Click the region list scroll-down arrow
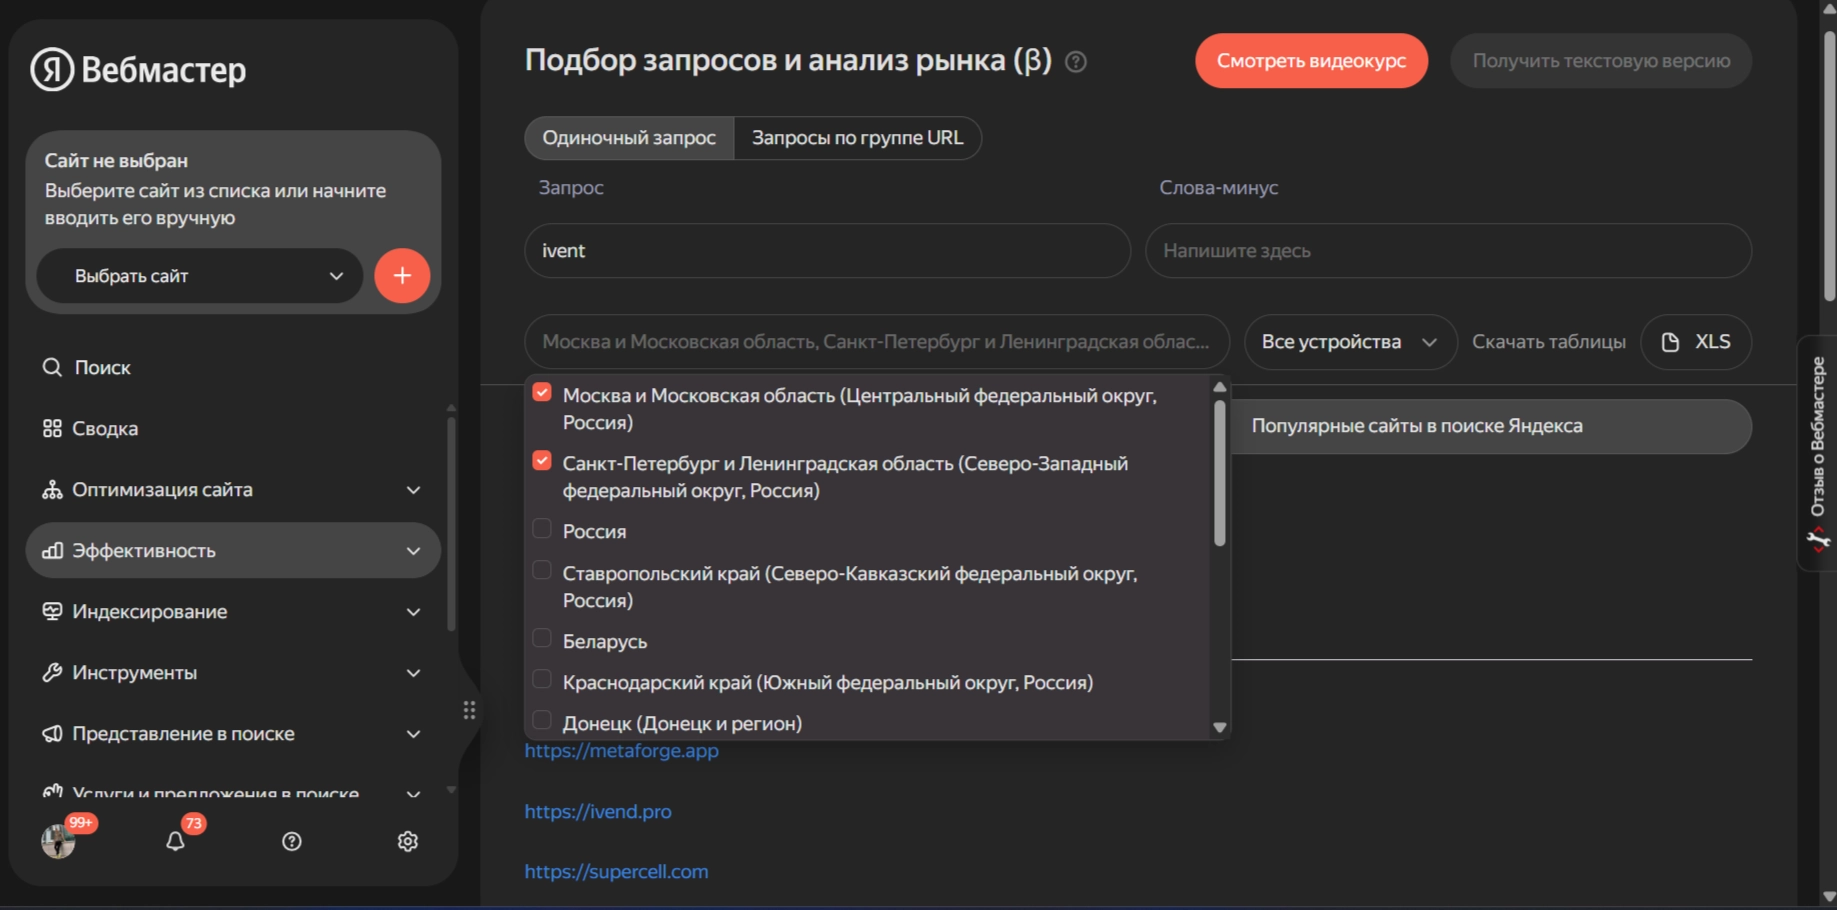Screen dimensions: 1837x910 pyautogui.click(x=1220, y=728)
